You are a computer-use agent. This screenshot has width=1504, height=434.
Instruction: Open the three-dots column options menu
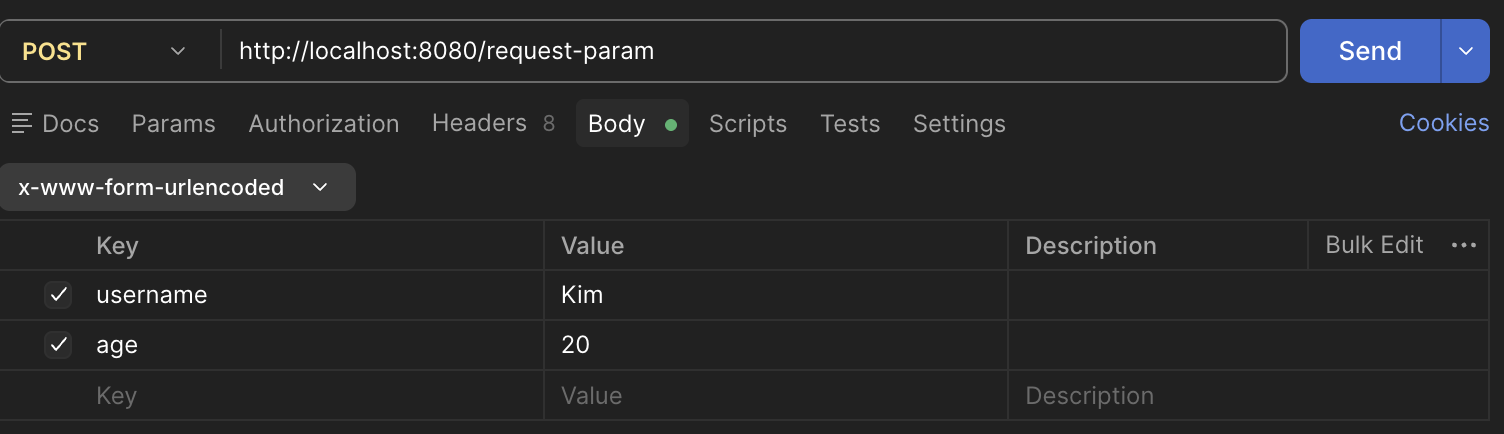click(1463, 246)
